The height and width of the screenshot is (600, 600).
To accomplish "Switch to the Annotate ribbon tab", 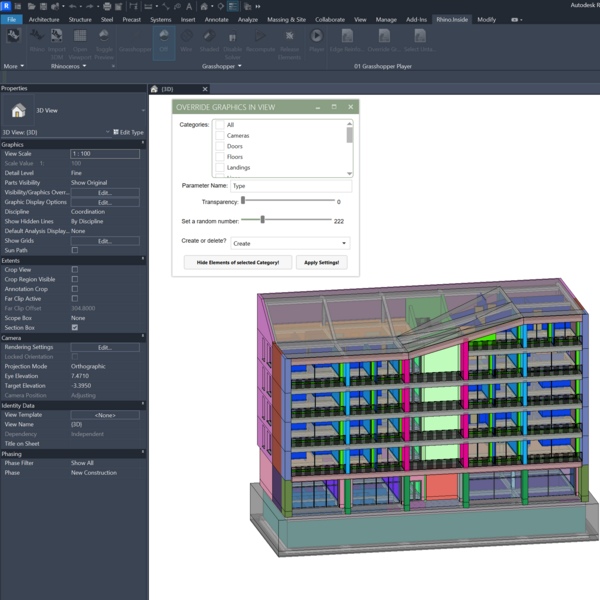I will tap(217, 20).
